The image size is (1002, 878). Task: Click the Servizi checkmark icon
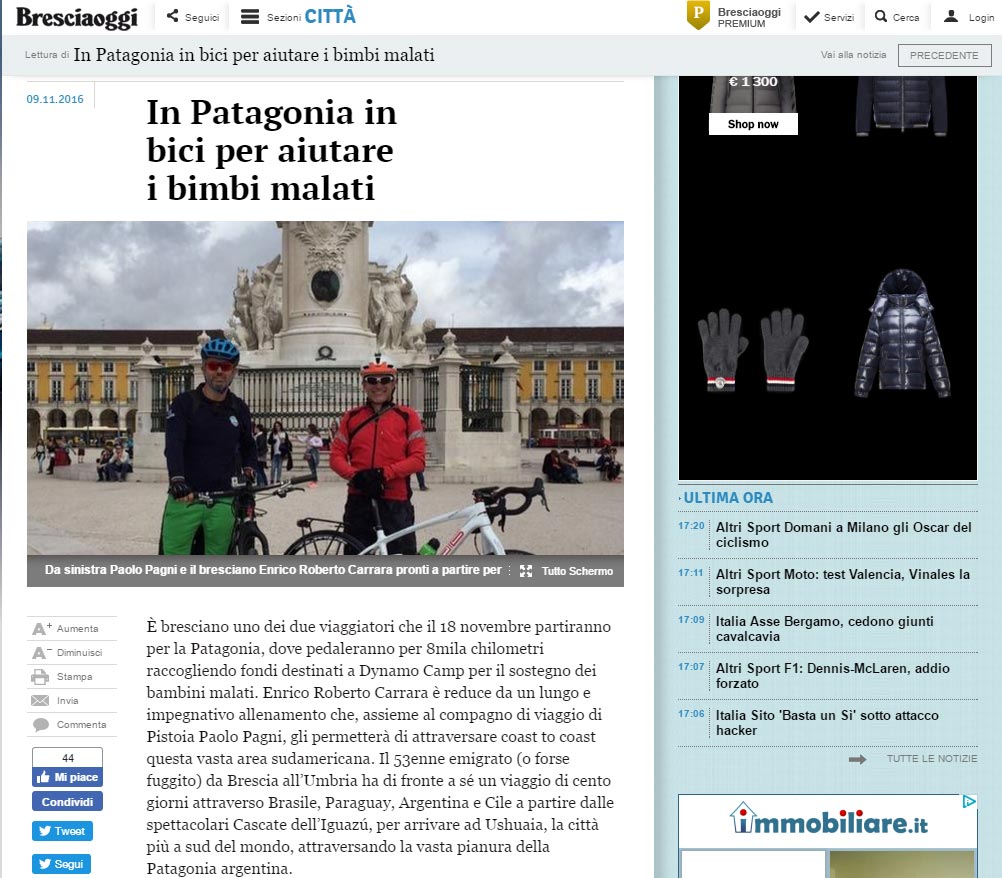[812, 17]
